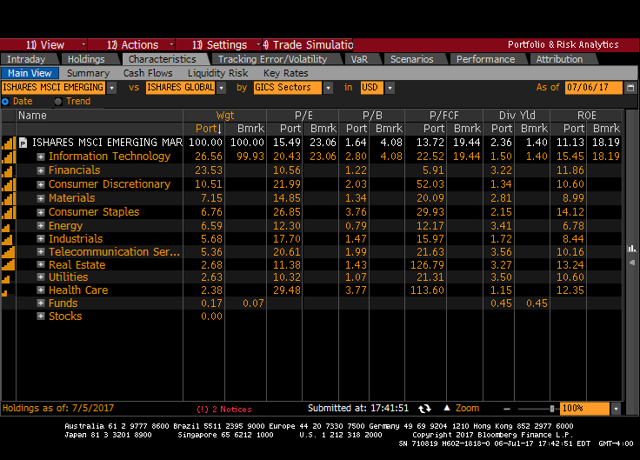Click the chart icon beside Industrials row

[x=7, y=239]
